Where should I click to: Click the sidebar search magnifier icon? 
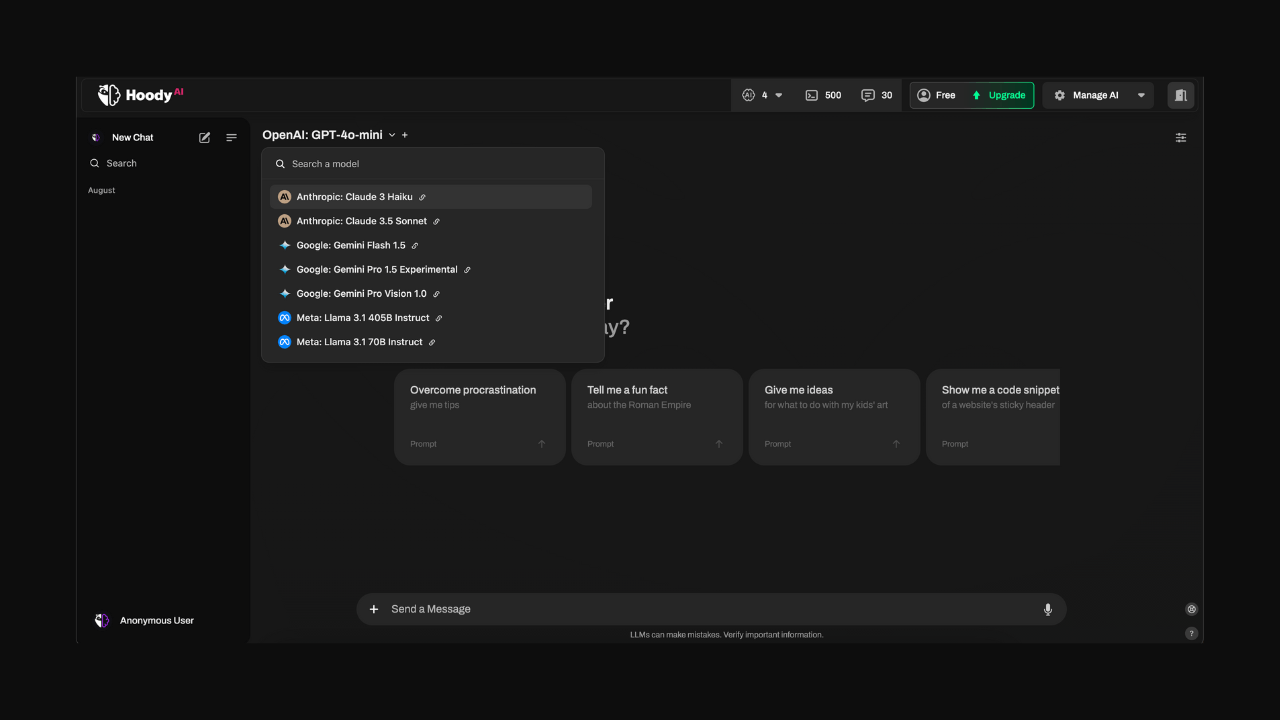(95, 163)
